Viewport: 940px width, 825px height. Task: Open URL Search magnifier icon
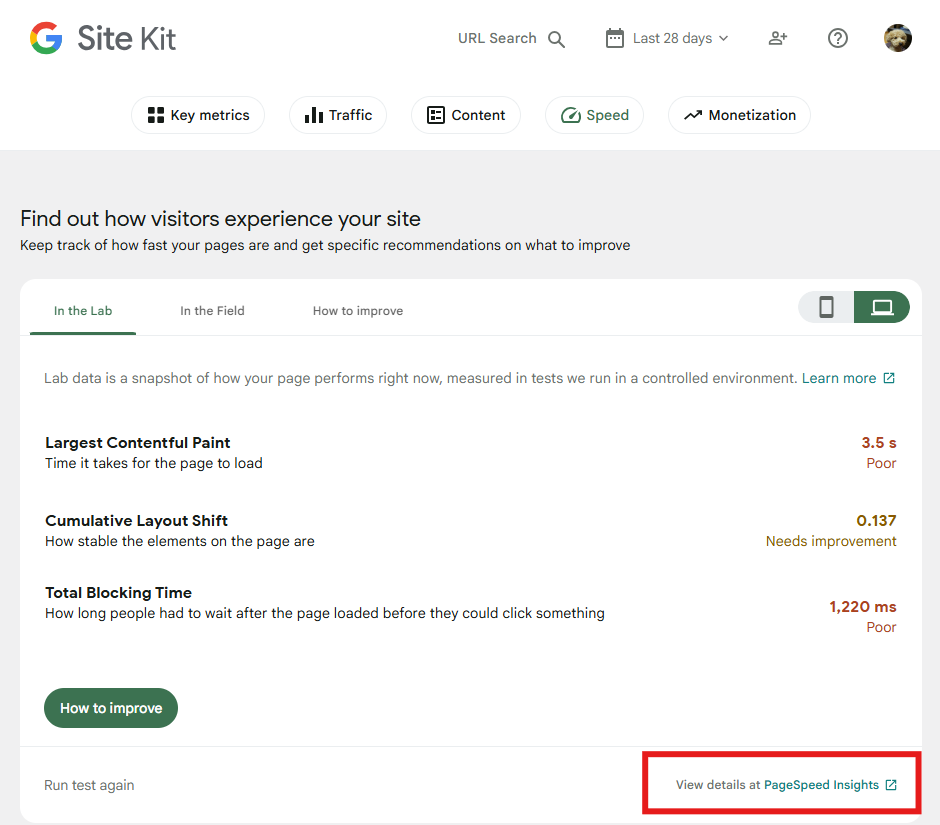tap(557, 39)
